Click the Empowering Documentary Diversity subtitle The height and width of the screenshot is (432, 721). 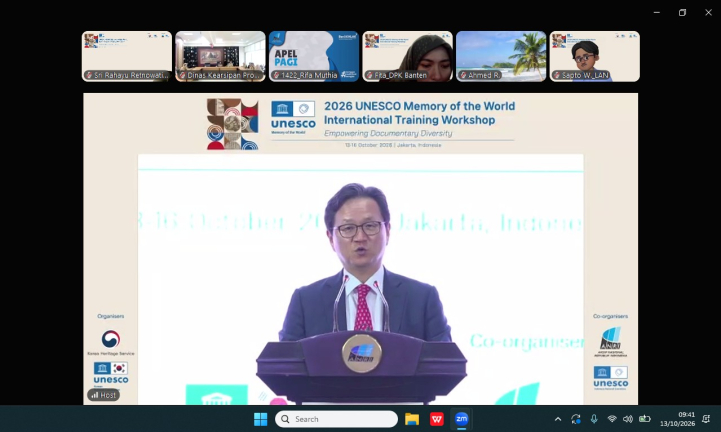pos(388,133)
